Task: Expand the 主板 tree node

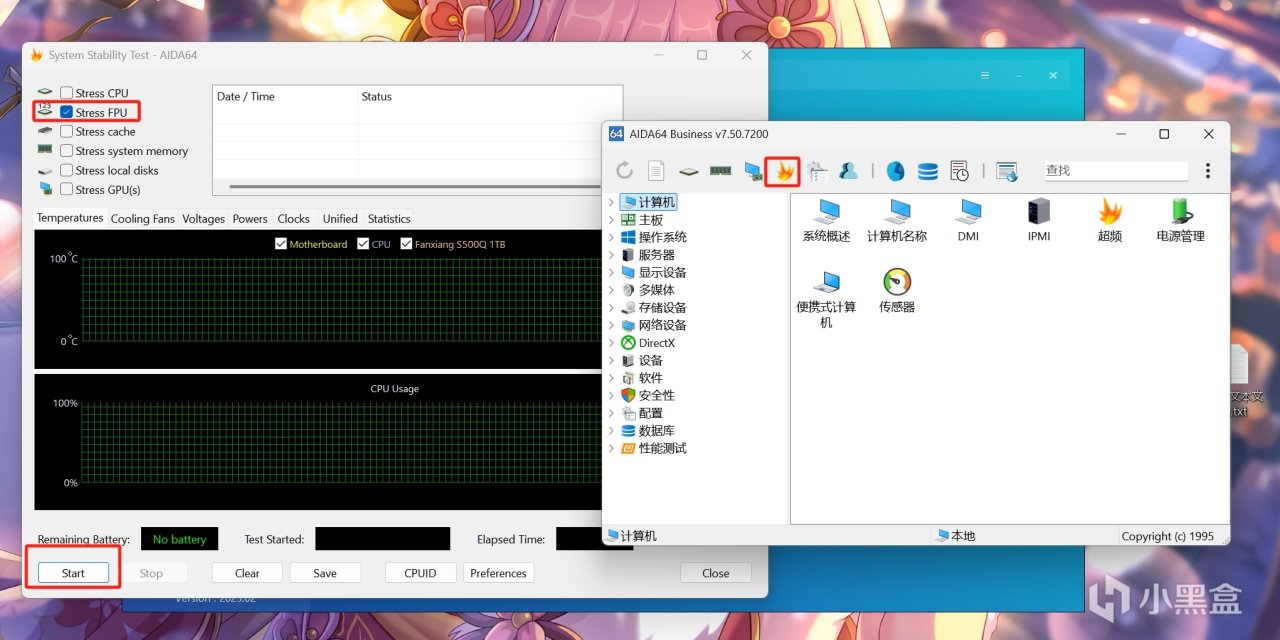Action: tap(611, 220)
